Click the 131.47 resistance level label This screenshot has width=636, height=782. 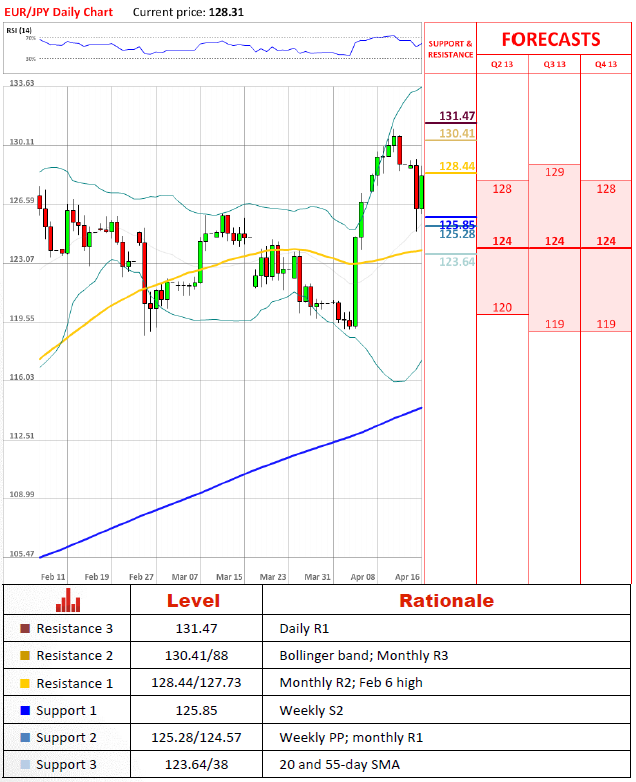tap(457, 116)
